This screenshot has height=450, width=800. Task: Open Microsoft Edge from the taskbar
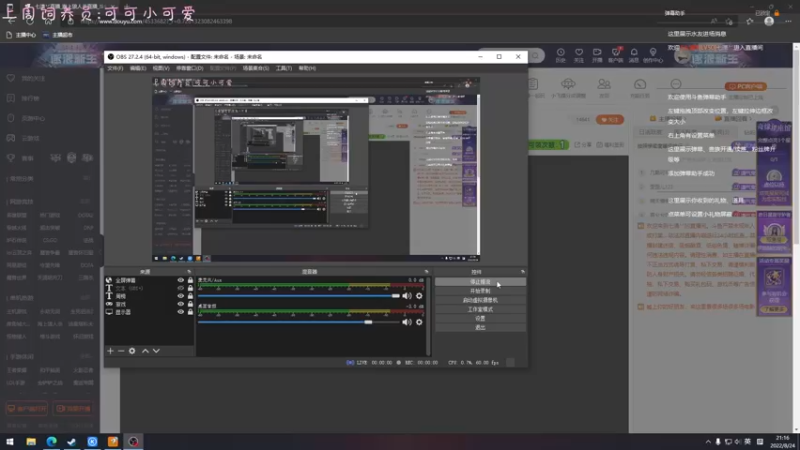click(52, 442)
